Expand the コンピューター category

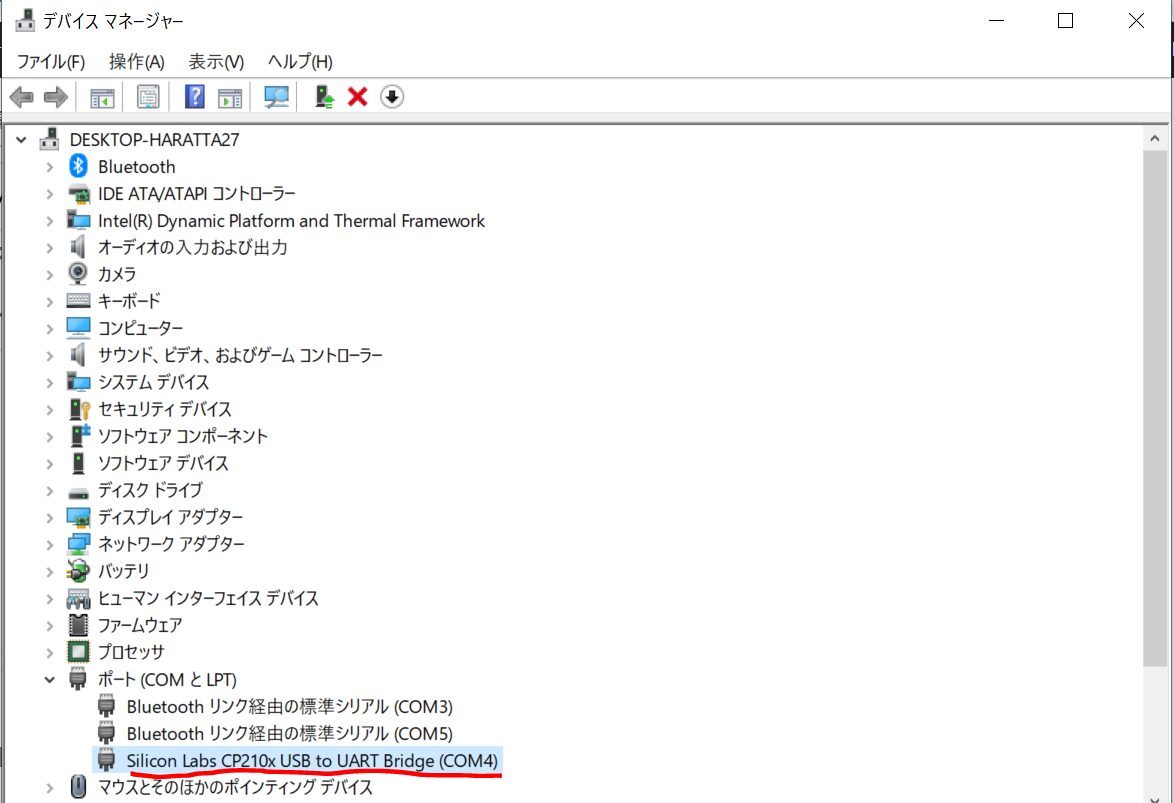pos(49,329)
